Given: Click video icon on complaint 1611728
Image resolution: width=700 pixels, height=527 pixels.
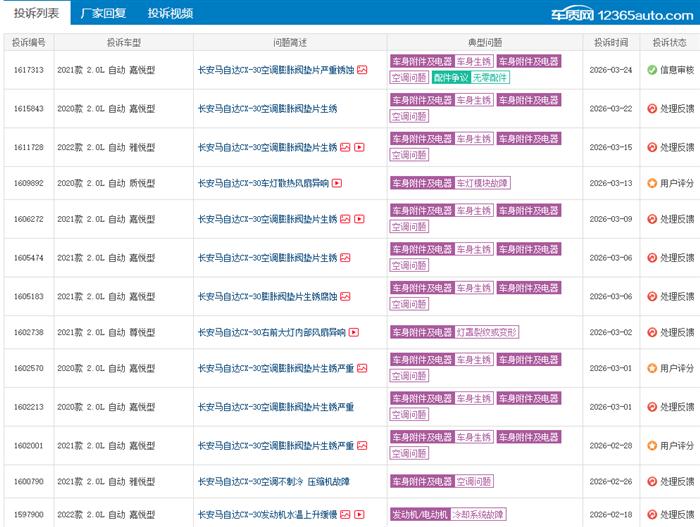Looking at the screenshot, I should [360, 147].
